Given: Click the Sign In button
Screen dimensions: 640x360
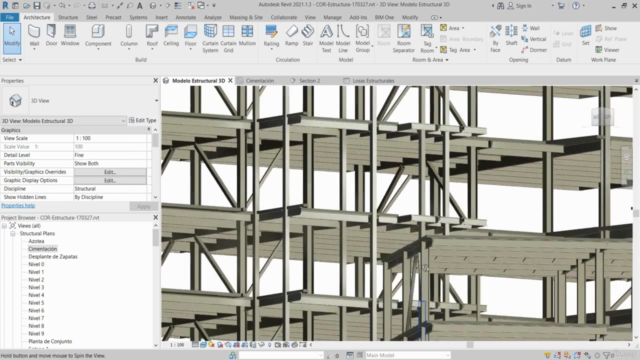Looking at the screenshot, I should coord(520,6).
